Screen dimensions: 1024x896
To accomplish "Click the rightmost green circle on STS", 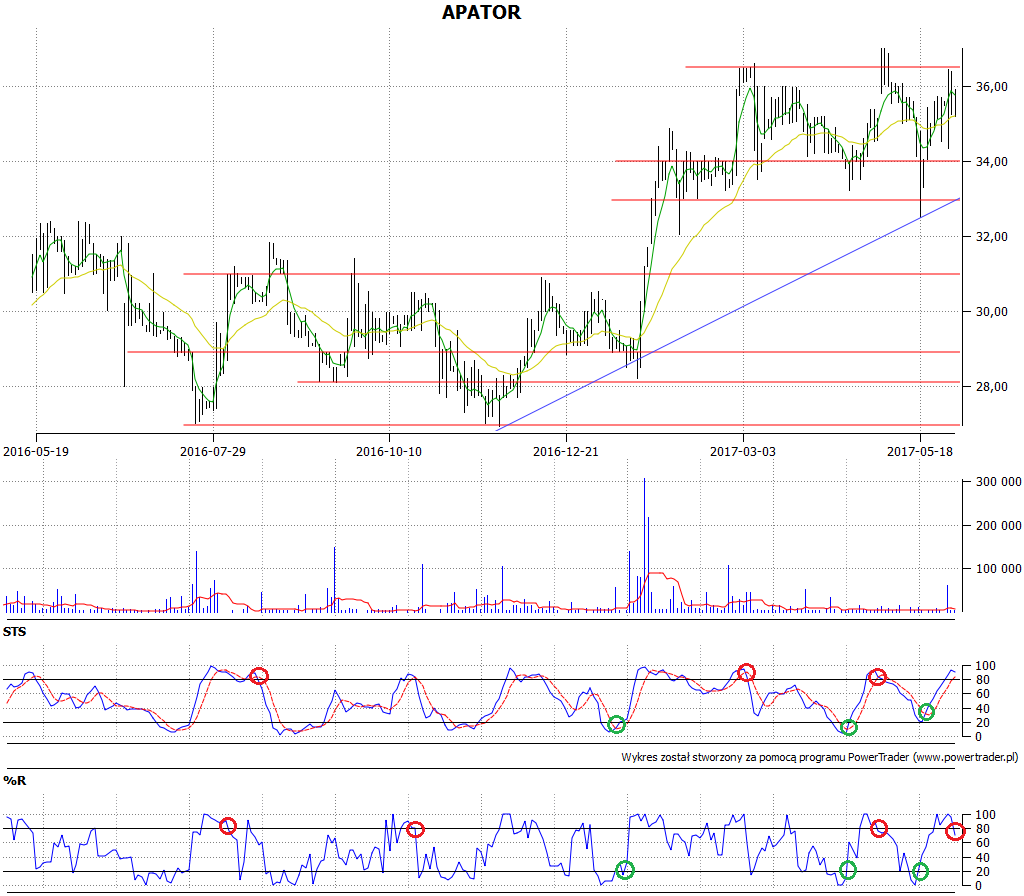I will tap(926, 712).
